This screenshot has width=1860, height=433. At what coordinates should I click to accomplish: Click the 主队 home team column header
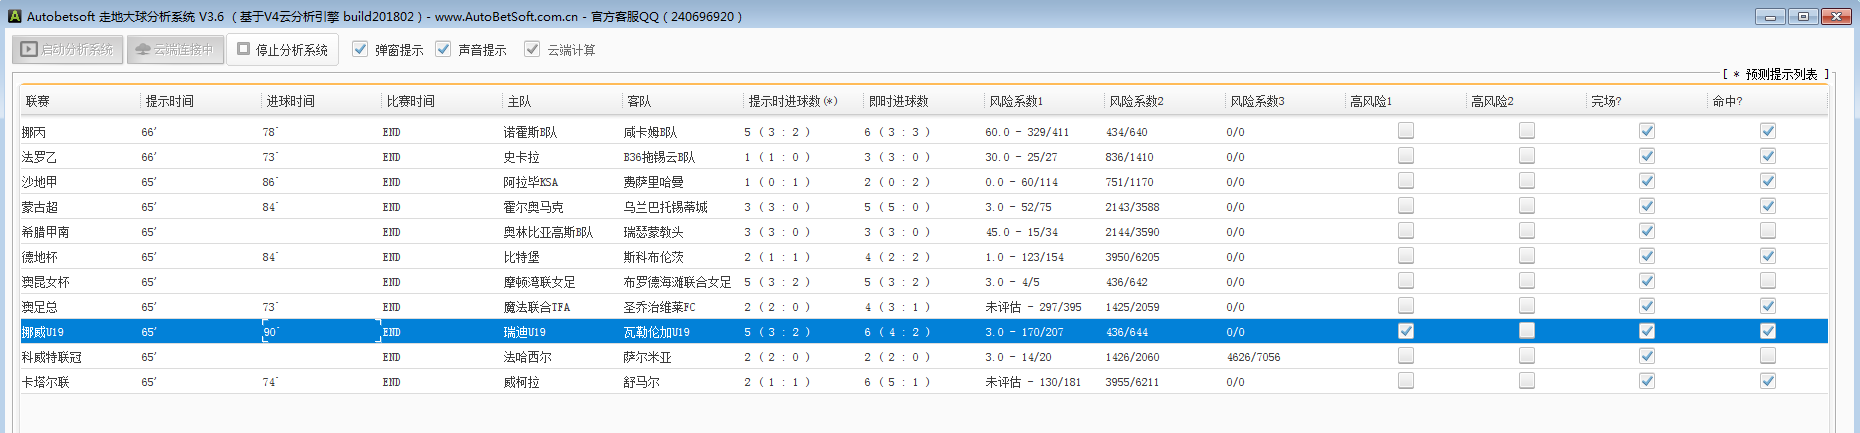point(519,101)
